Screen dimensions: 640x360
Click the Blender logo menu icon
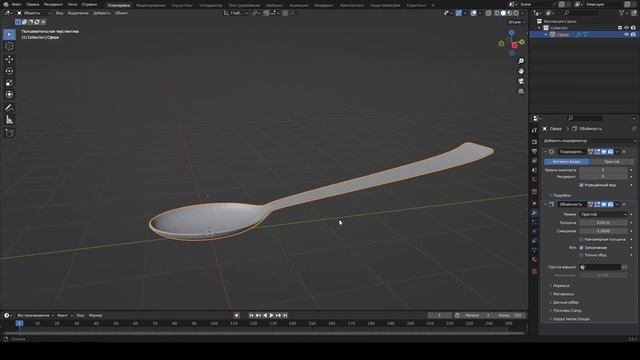6,4
